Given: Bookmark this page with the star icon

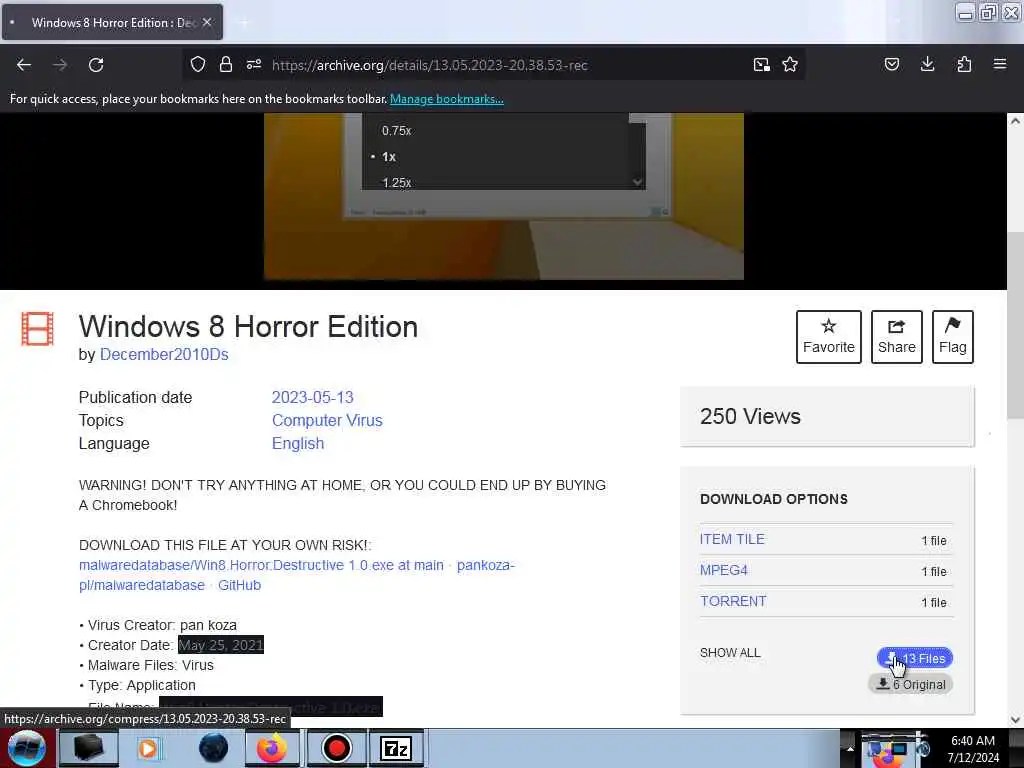Looking at the screenshot, I should pyautogui.click(x=790, y=65).
